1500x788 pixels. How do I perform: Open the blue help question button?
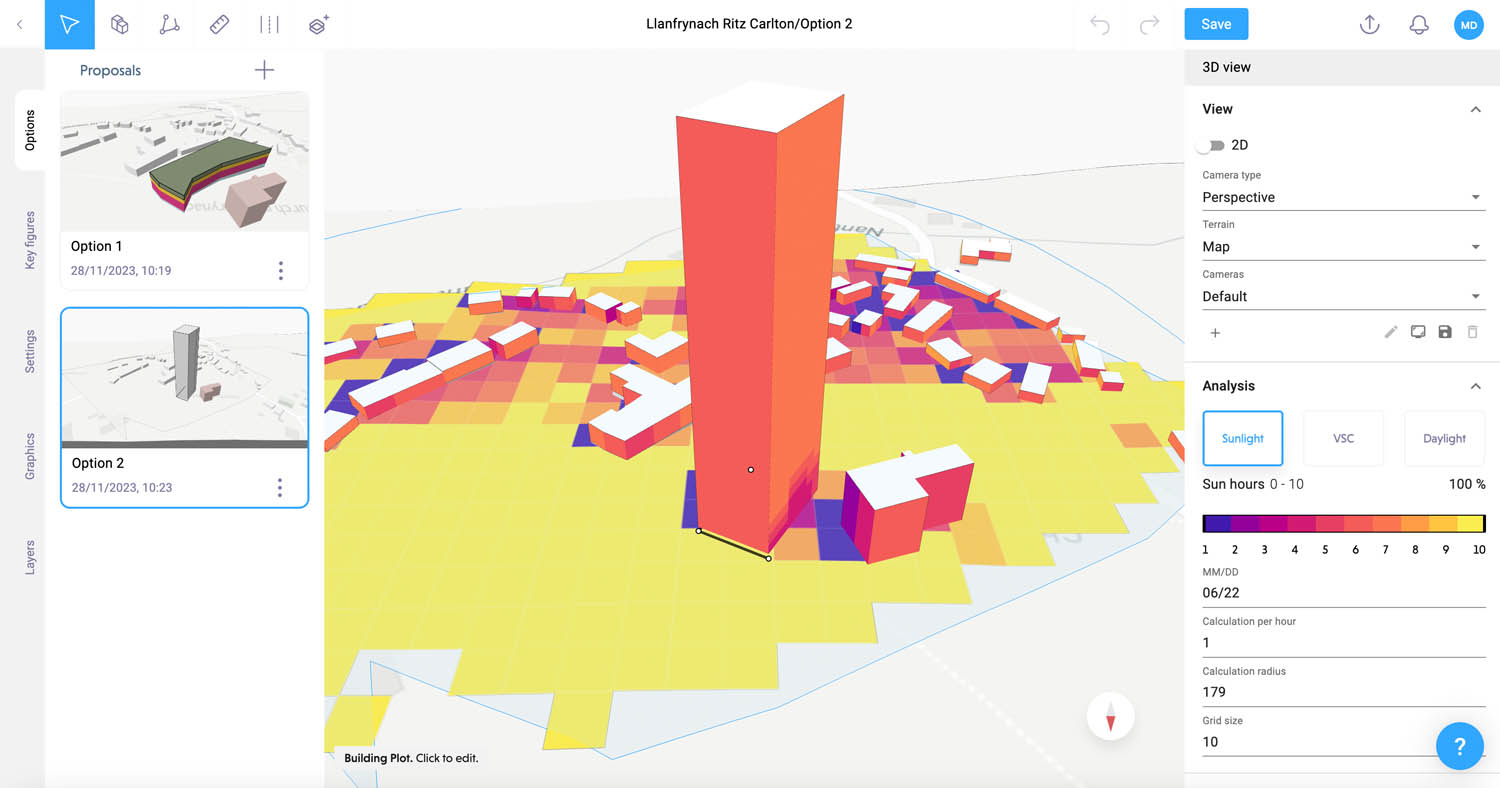pyautogui.click(x=1459, y=746)
